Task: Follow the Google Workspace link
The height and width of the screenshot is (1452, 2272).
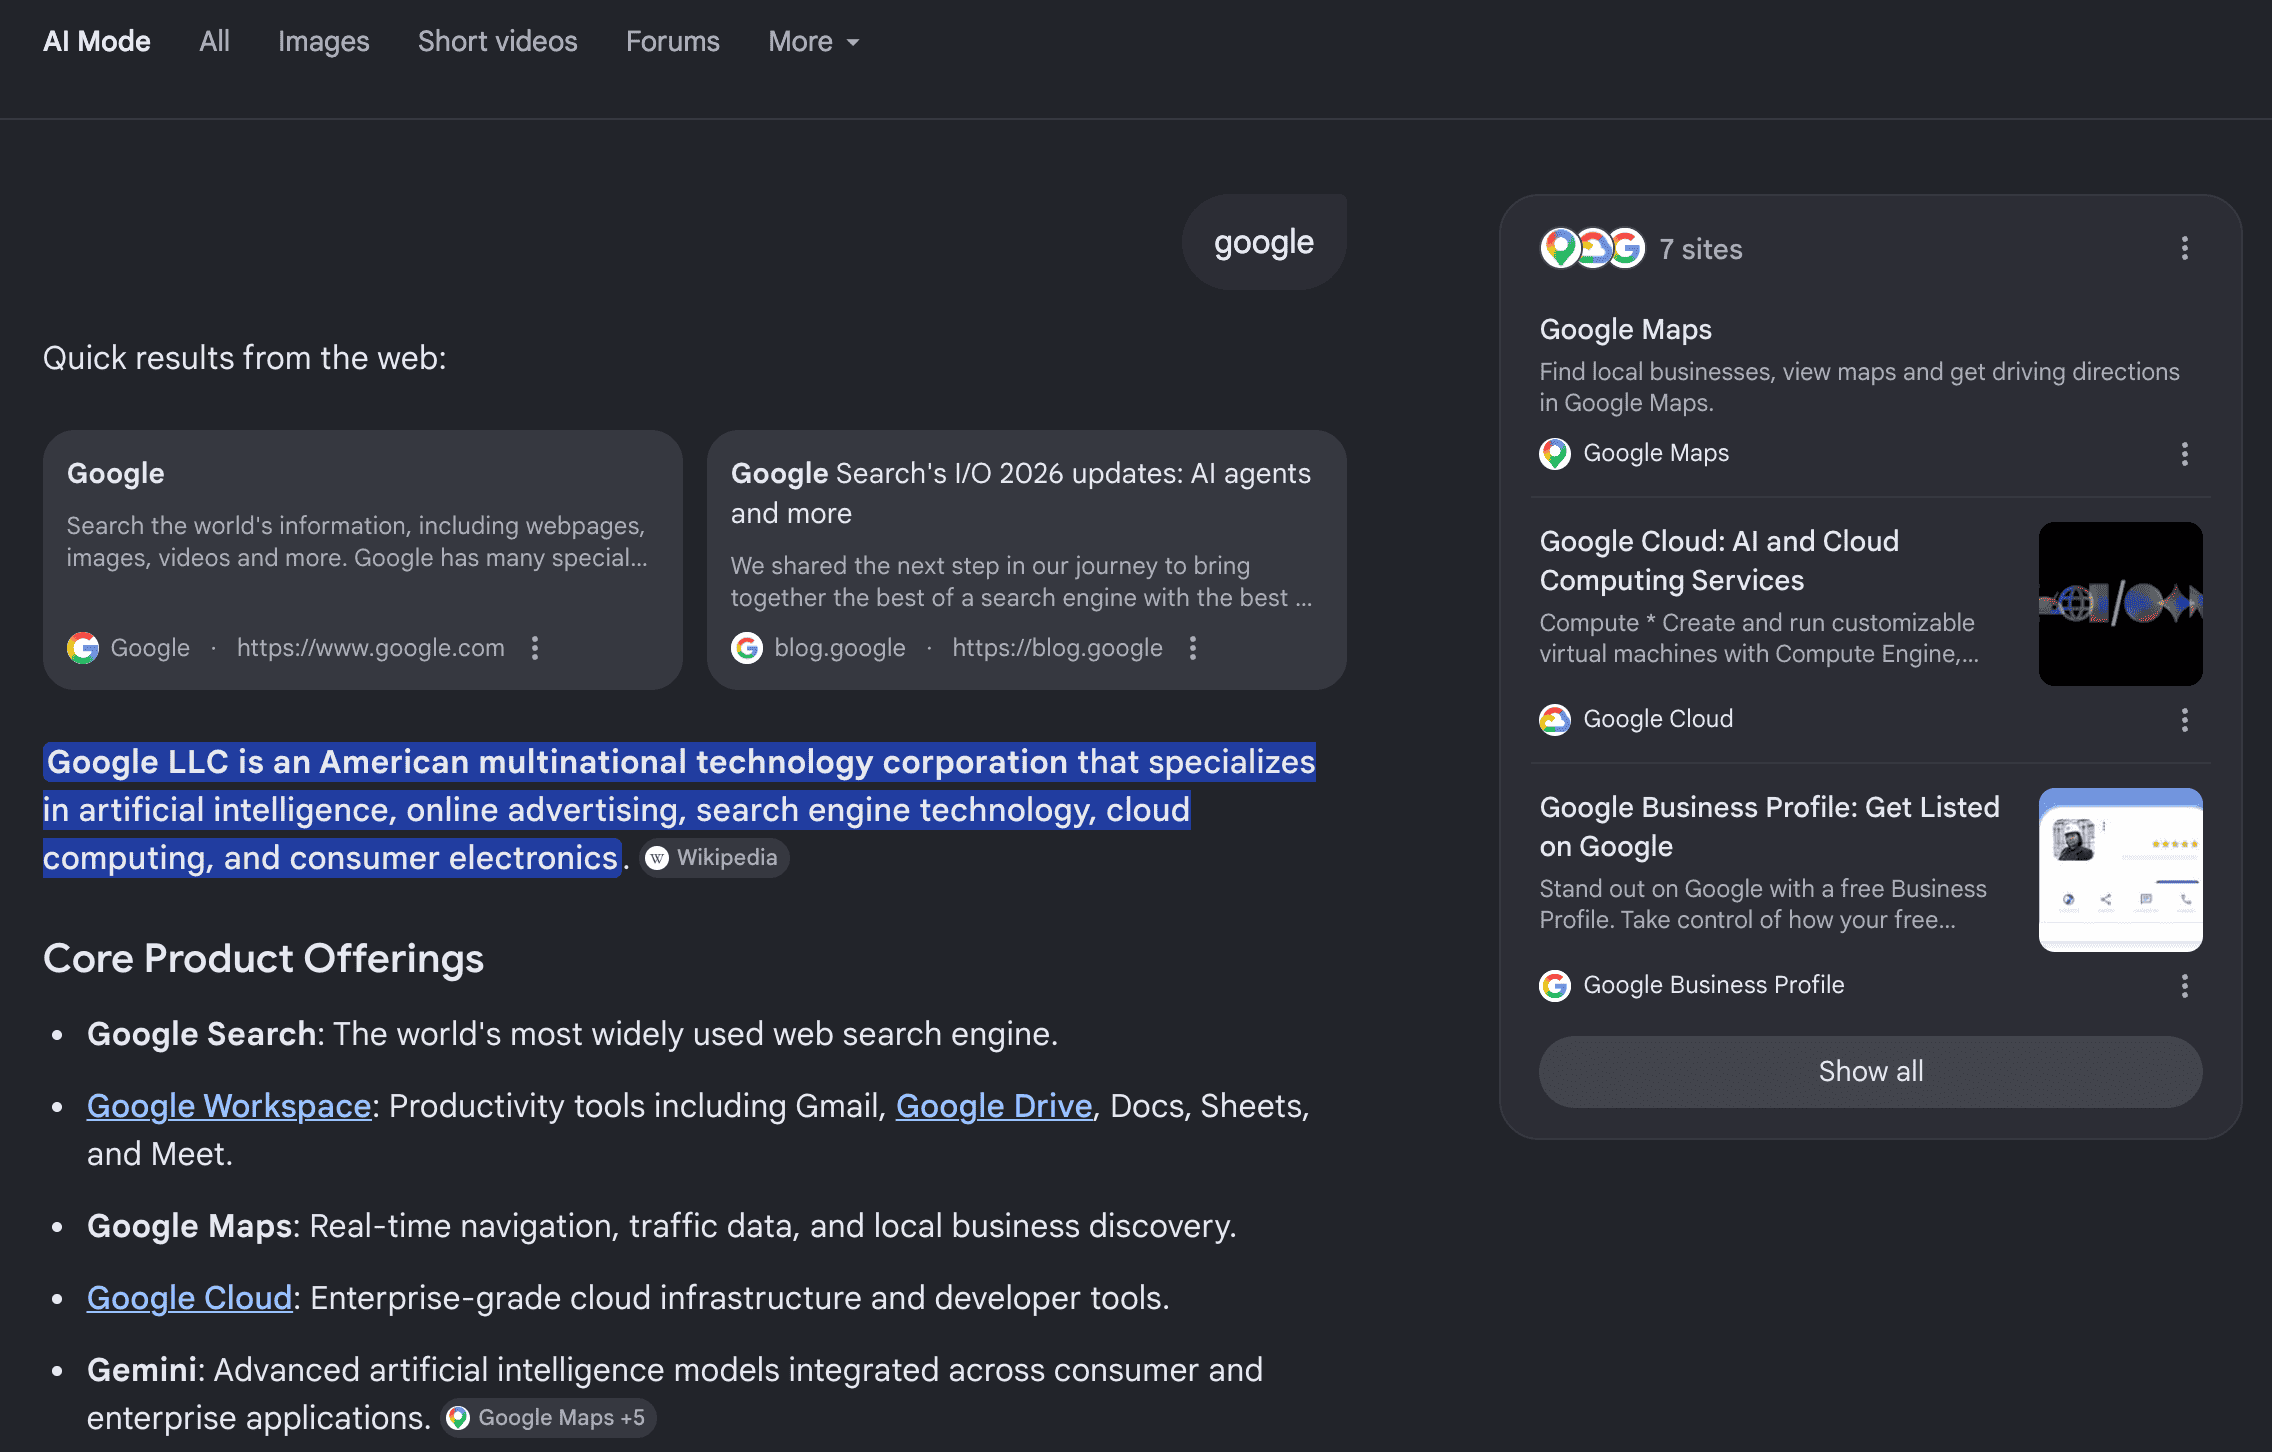Action: coord(229,1106)
